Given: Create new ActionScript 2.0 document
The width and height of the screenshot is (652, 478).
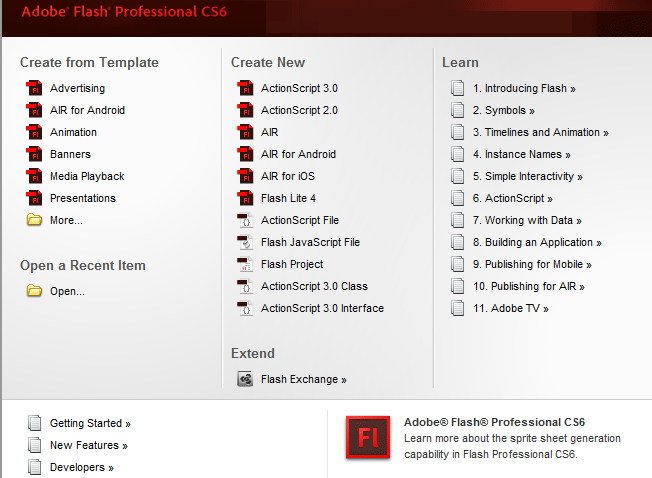Looking at the screenshot, I should coord(299,110).
